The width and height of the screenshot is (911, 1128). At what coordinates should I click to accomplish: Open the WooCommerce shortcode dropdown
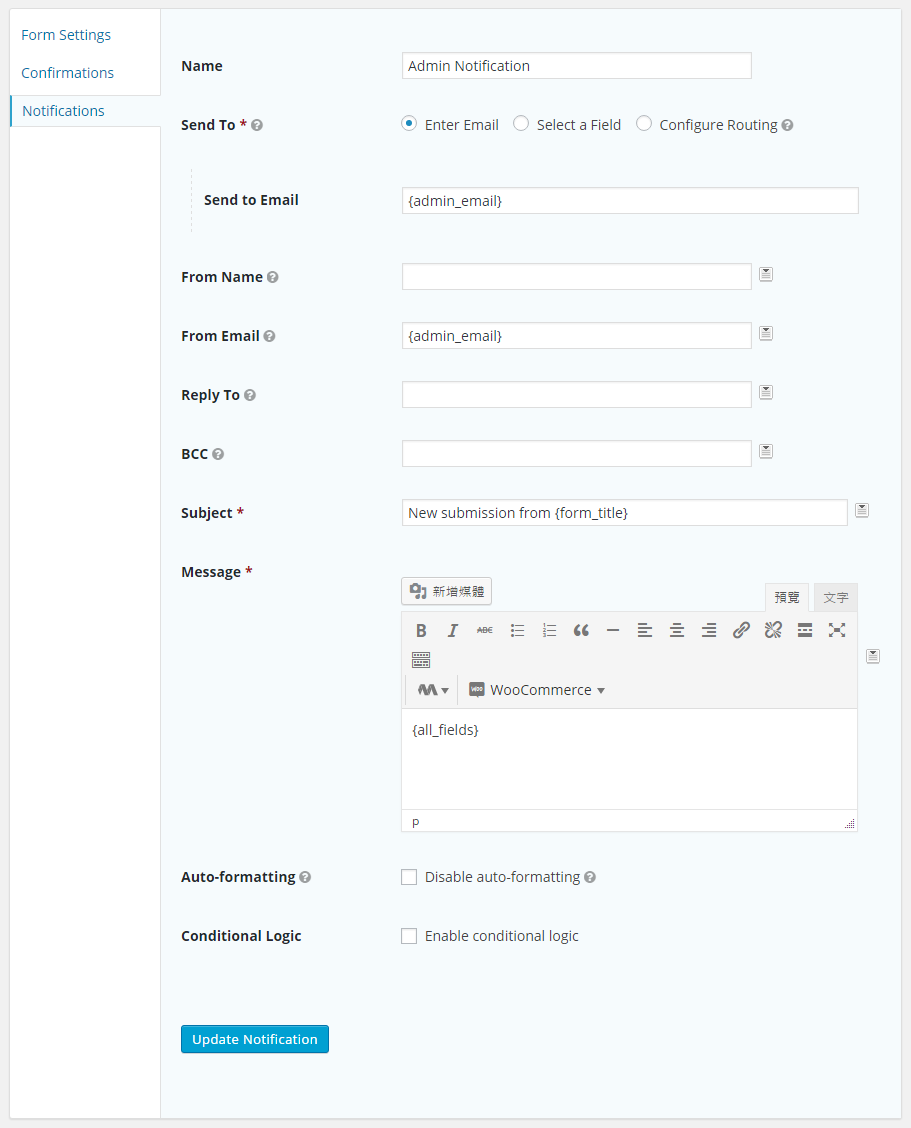click(537, 690)
